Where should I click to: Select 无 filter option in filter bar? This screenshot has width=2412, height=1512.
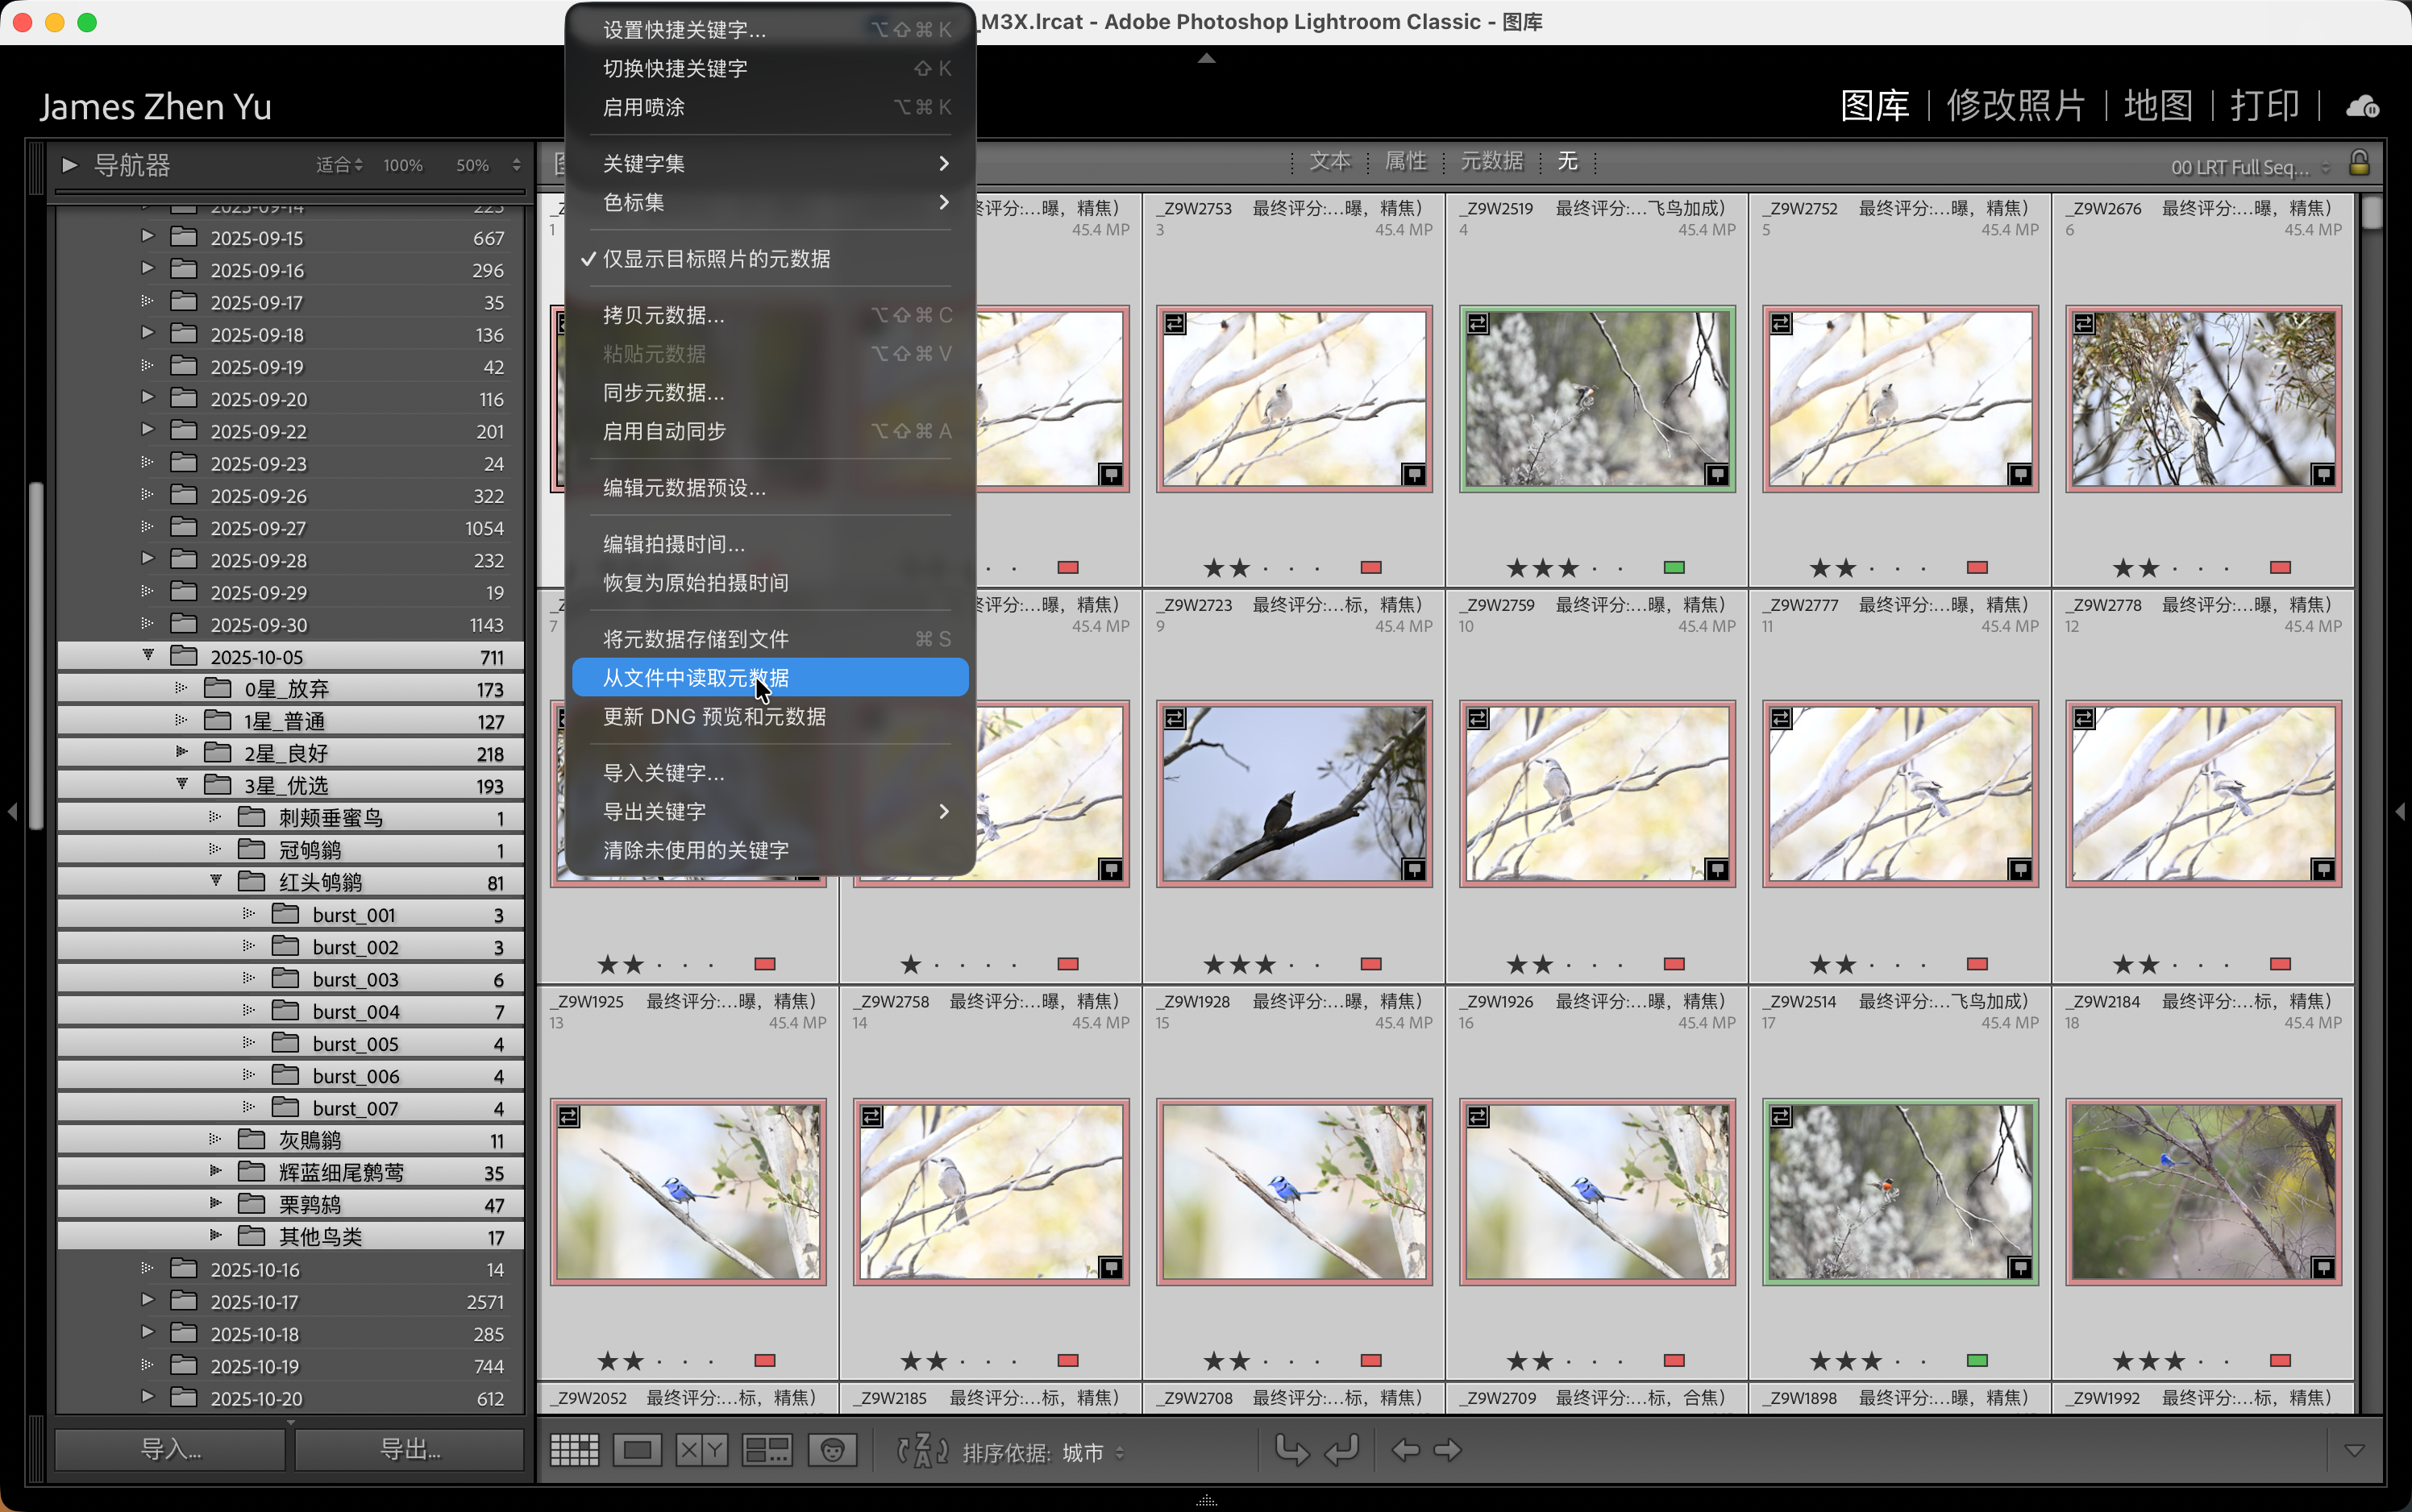click(1567, 161)
